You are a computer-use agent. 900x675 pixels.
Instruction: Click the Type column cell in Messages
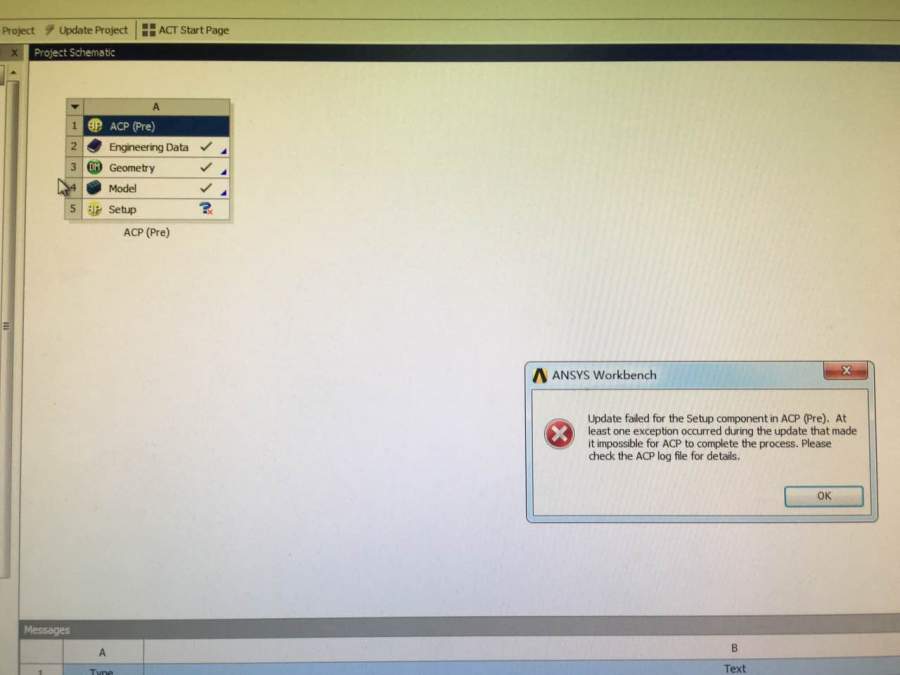coord(102,670)
